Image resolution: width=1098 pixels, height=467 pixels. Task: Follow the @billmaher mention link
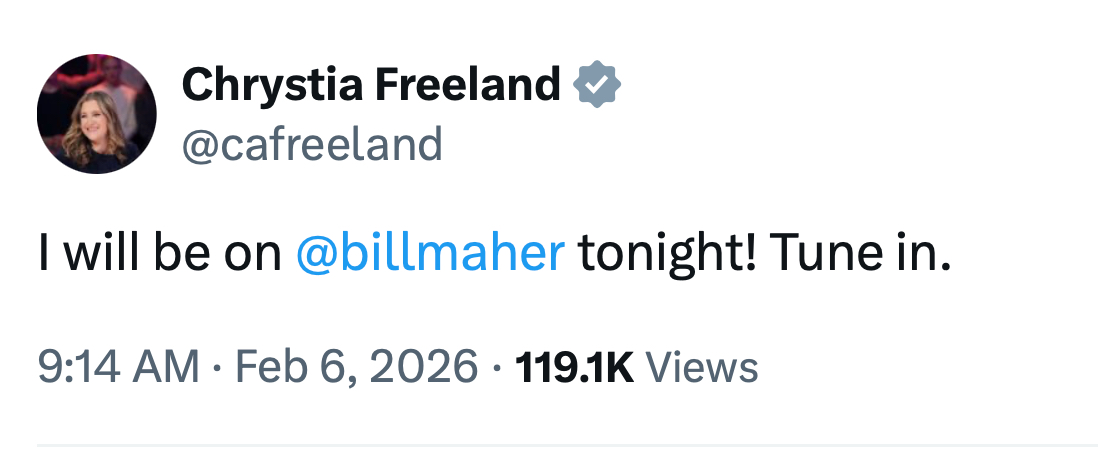[x=431, y=254]
